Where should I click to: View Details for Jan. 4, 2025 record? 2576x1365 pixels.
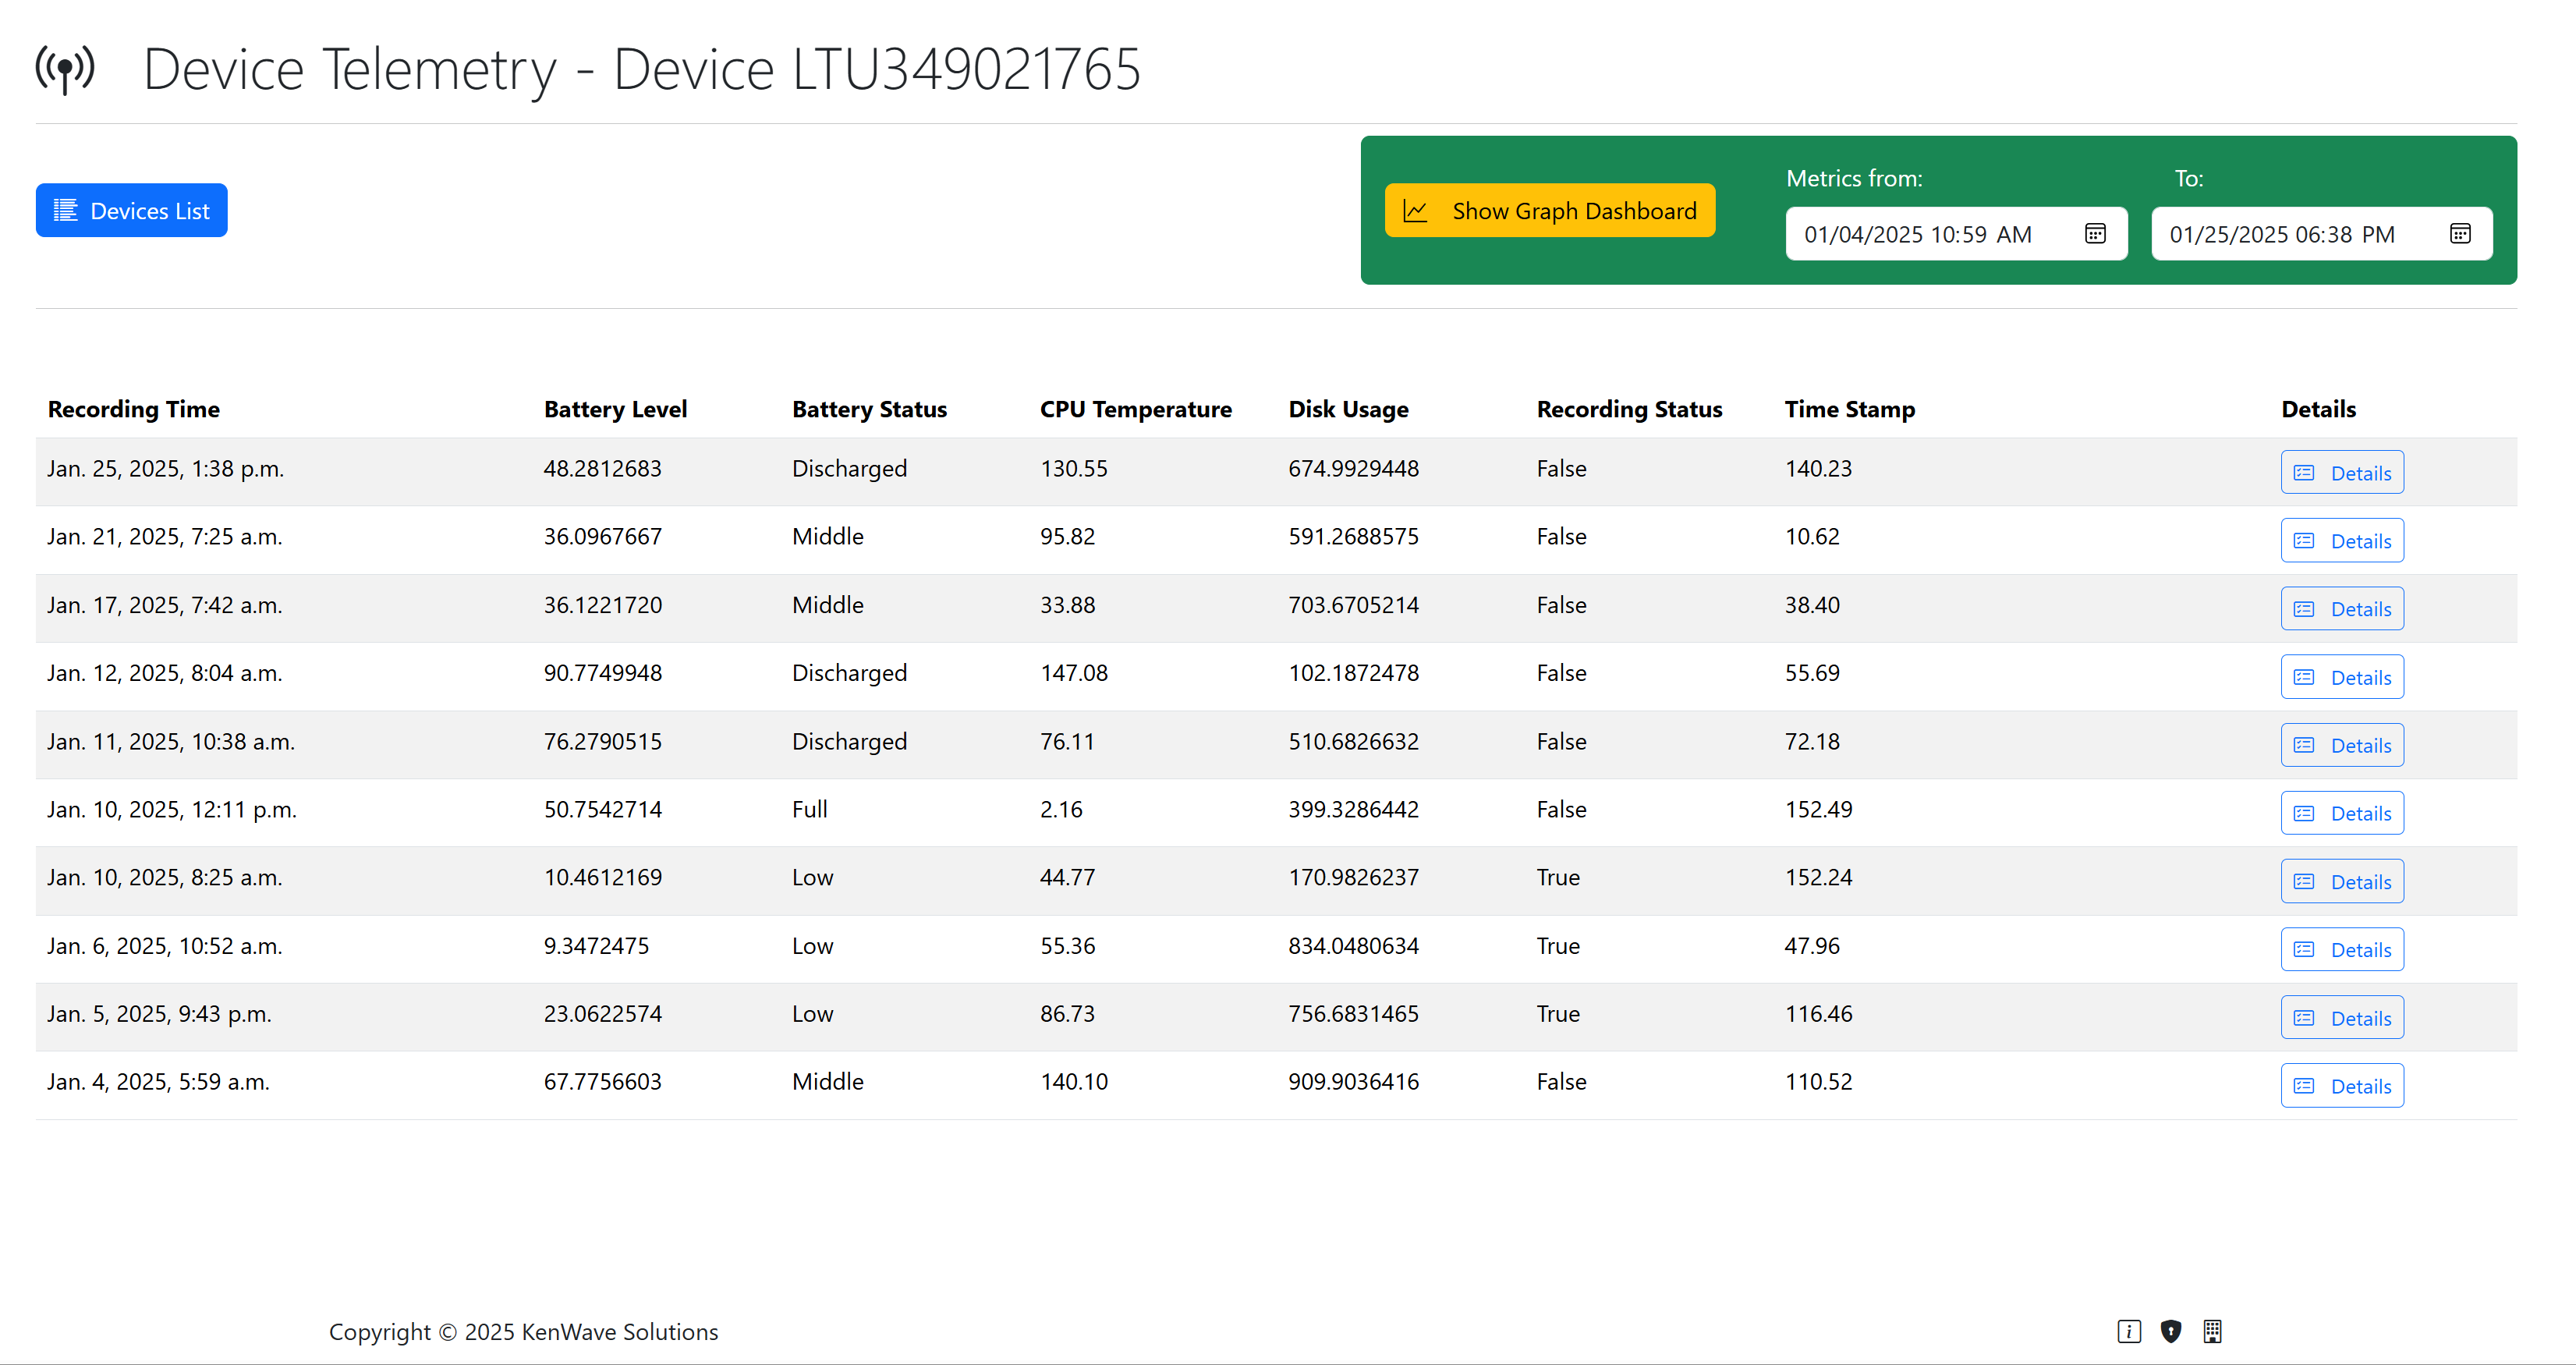click(2342, 1086)
